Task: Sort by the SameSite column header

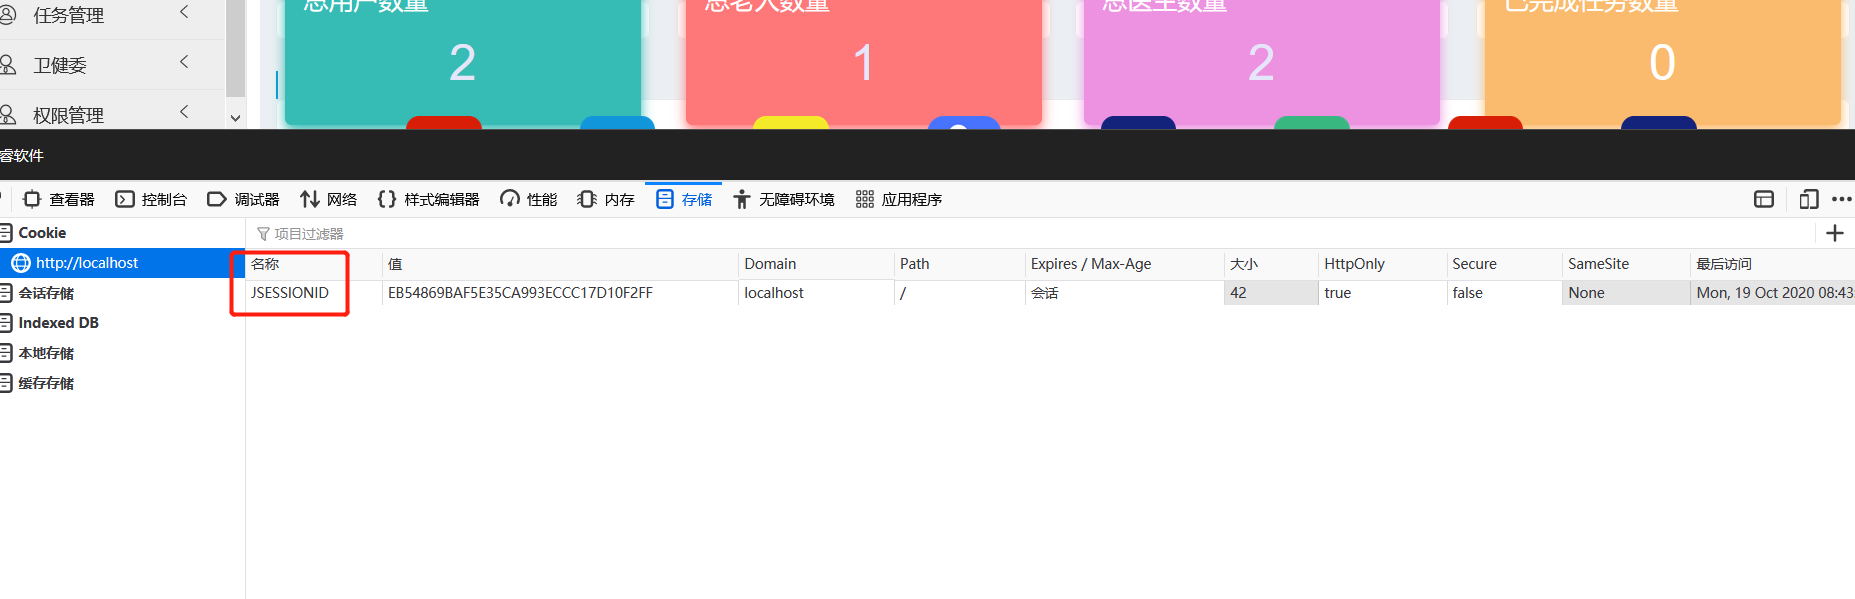Action: click(x=1626, y=264)
